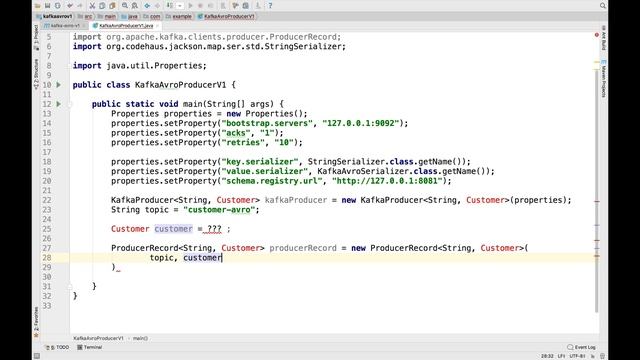The width and height of the screenshot is (640, 360).
Task: Click the Synchronize toolbar icon
Action: (x=58, y=6)
